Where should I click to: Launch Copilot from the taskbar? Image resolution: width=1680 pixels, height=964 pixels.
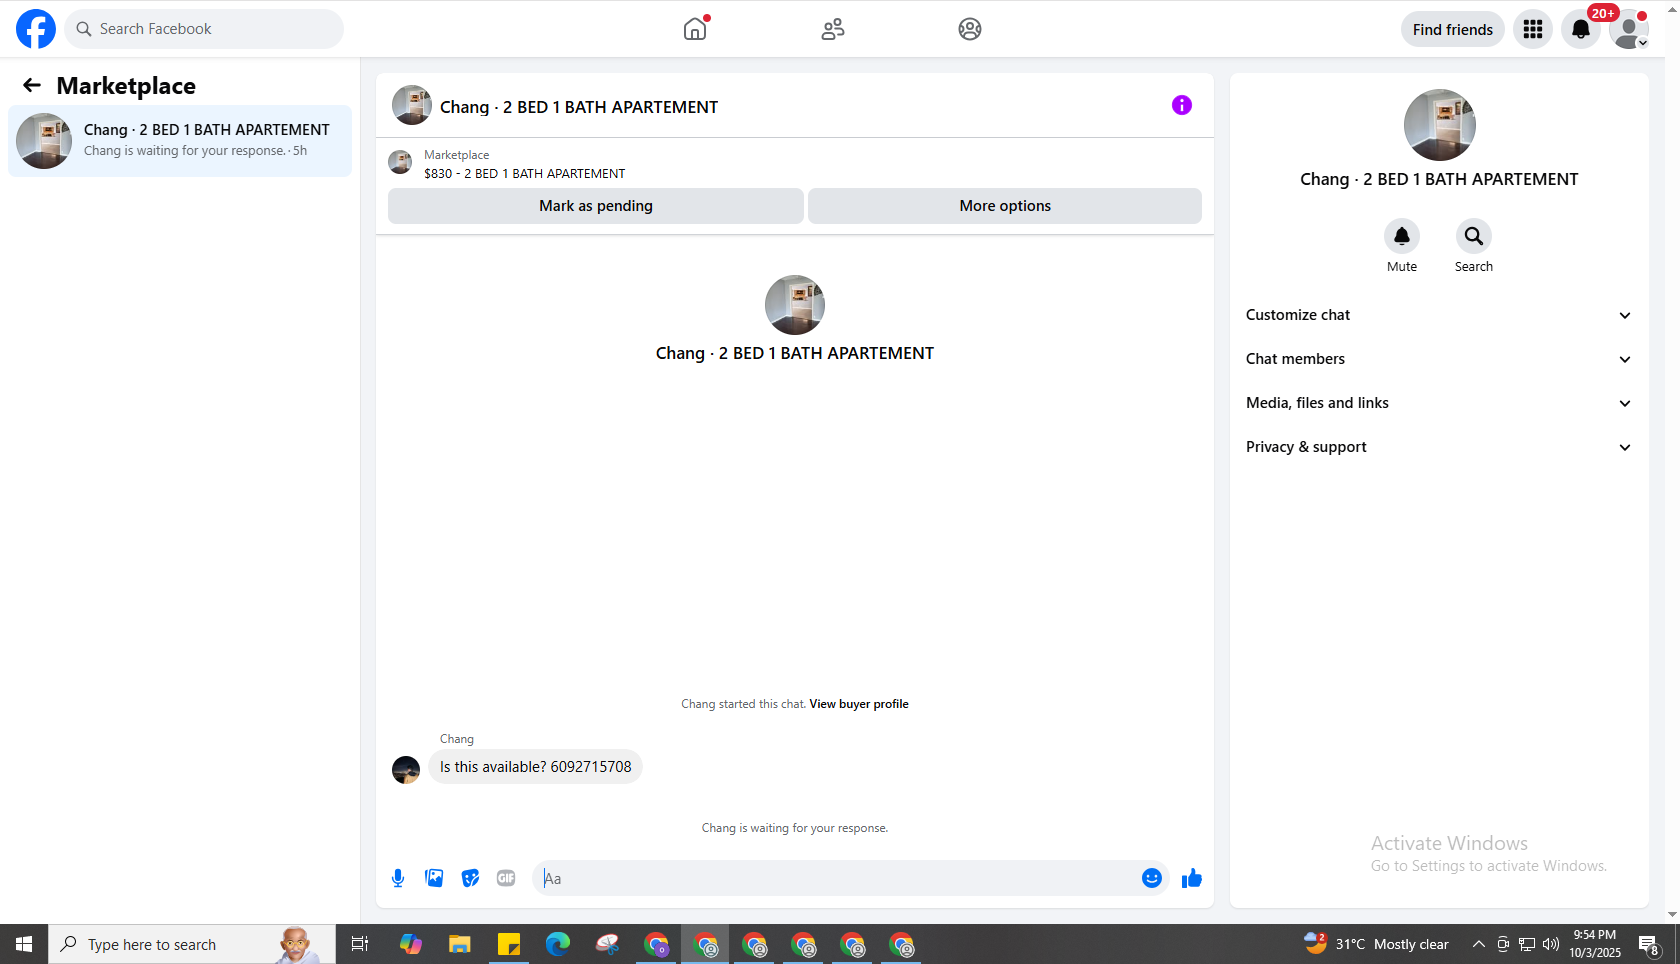coord(410,944)
